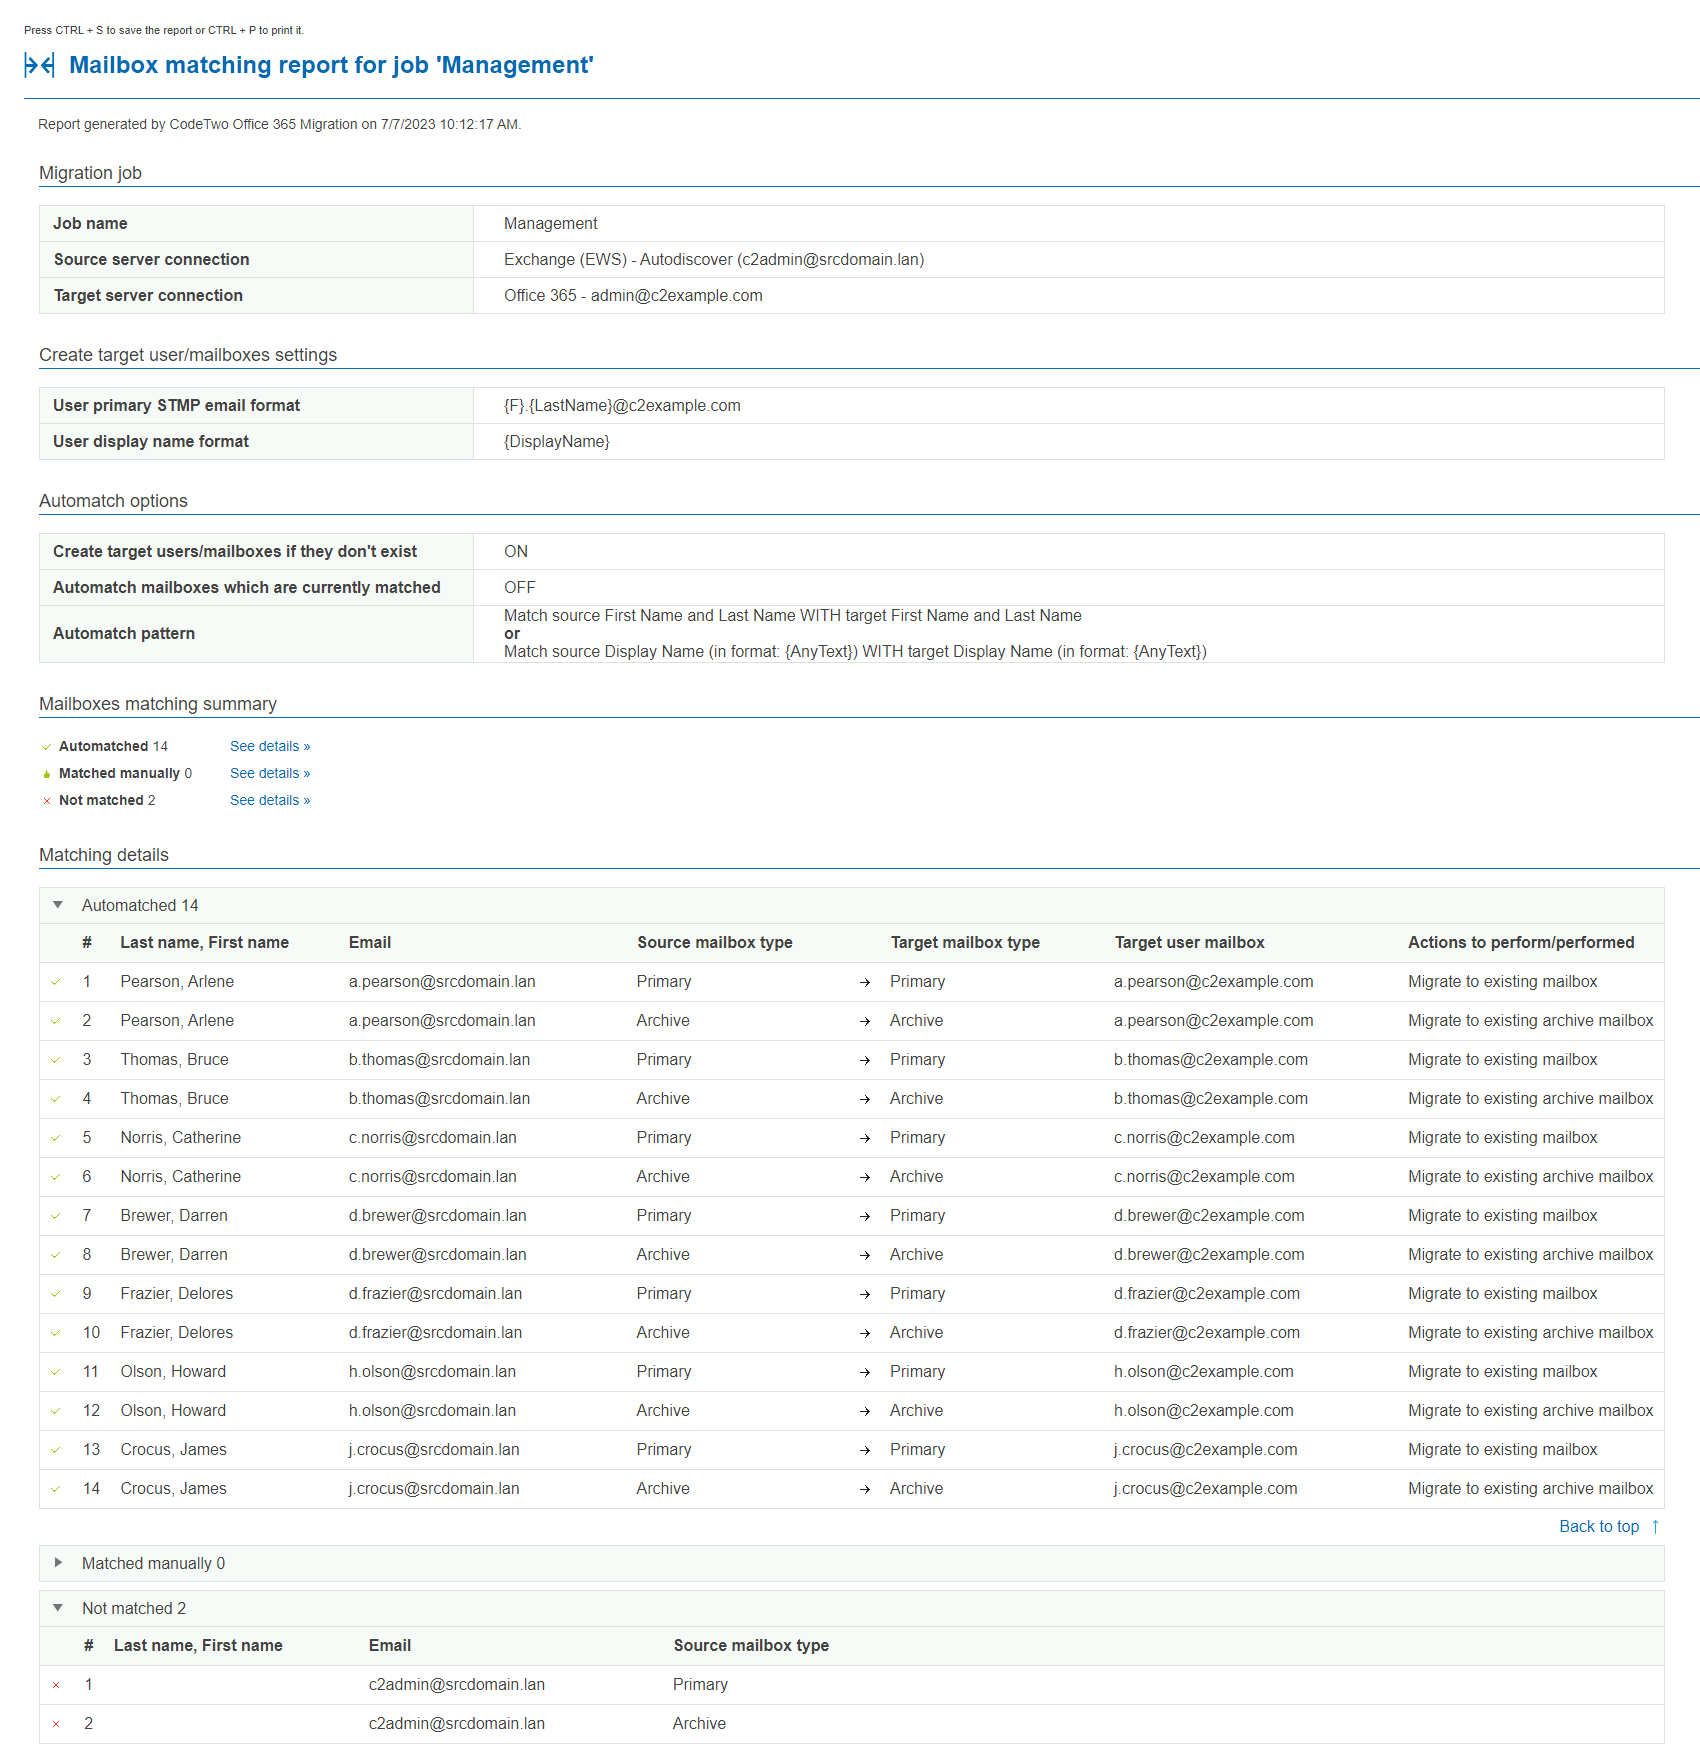1700x1750 pixels.
Task: Open See details link for Not matched
Action: click(x=270, y=801)
